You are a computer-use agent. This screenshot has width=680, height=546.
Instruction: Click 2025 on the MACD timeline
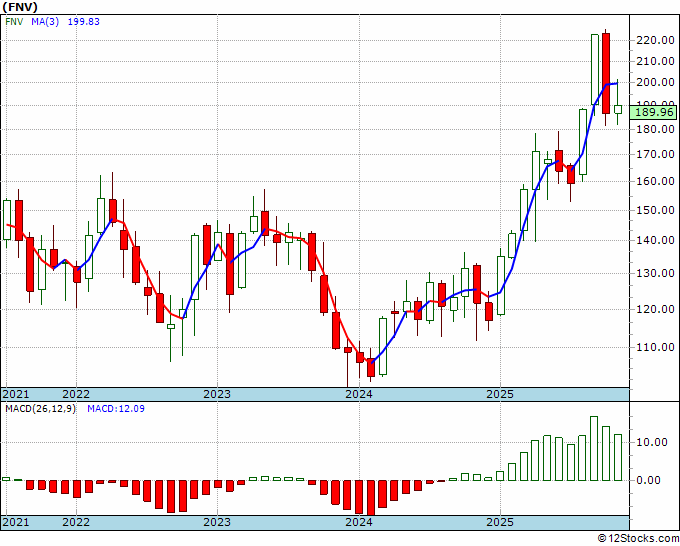click(500, 522)
